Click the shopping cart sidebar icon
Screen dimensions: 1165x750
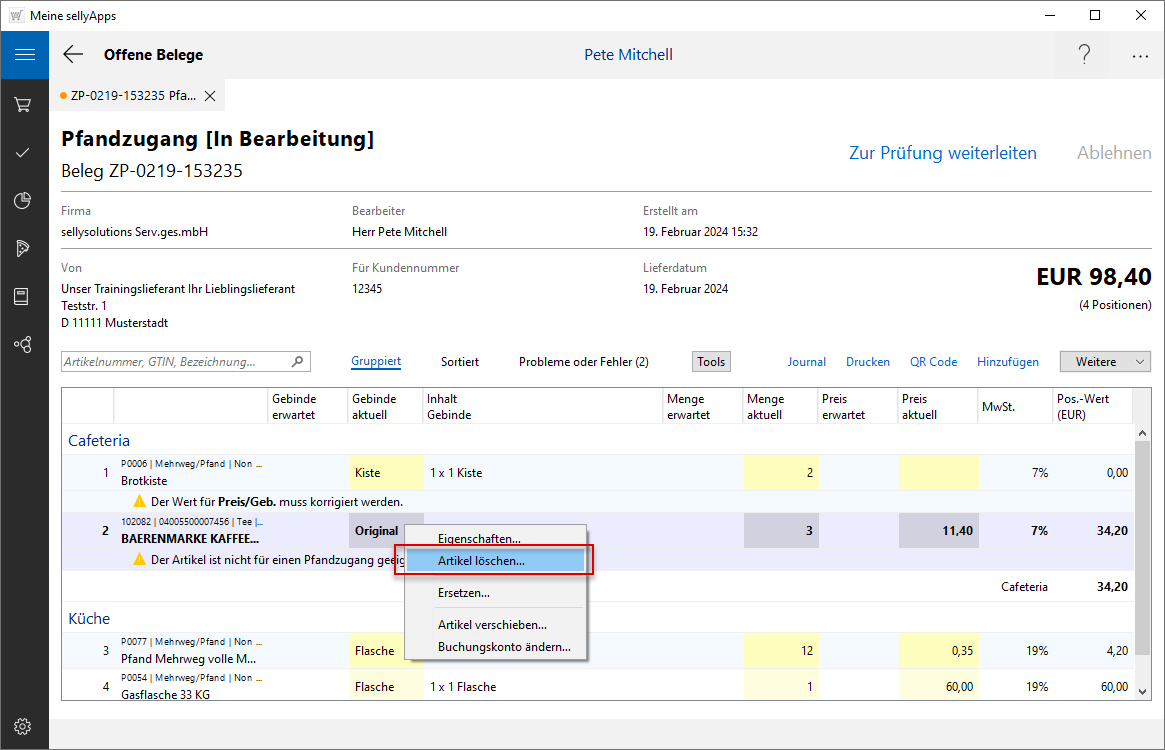[24, 104]
